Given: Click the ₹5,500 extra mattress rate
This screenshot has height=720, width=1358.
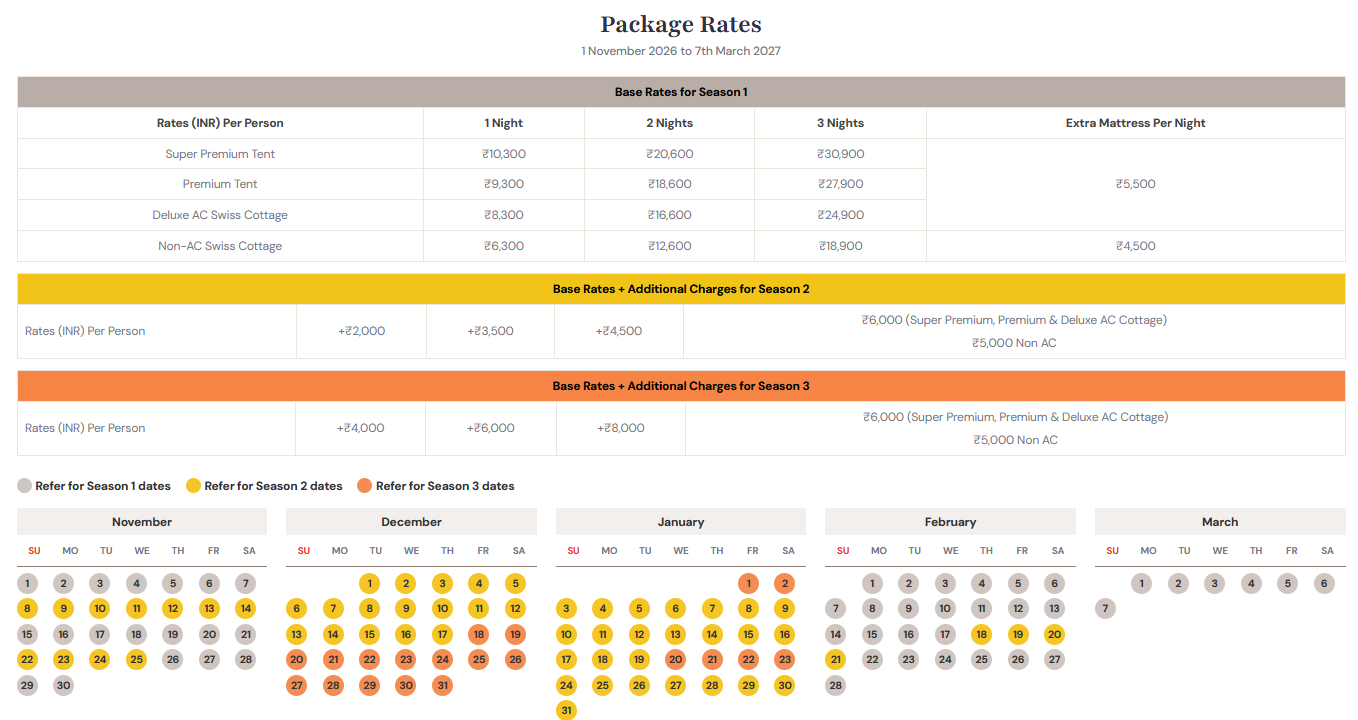Looking at the screenshot, I should click(1136, 184).
